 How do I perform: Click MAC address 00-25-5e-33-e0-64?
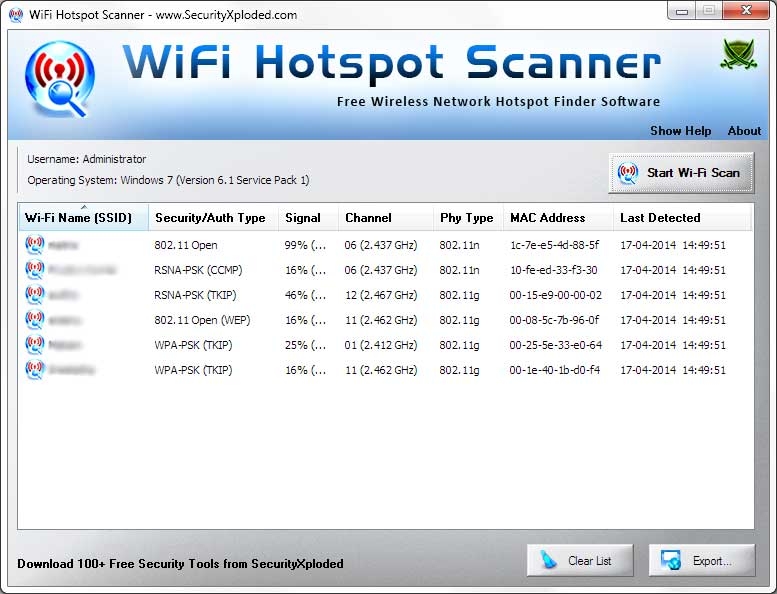click(555, 345)
